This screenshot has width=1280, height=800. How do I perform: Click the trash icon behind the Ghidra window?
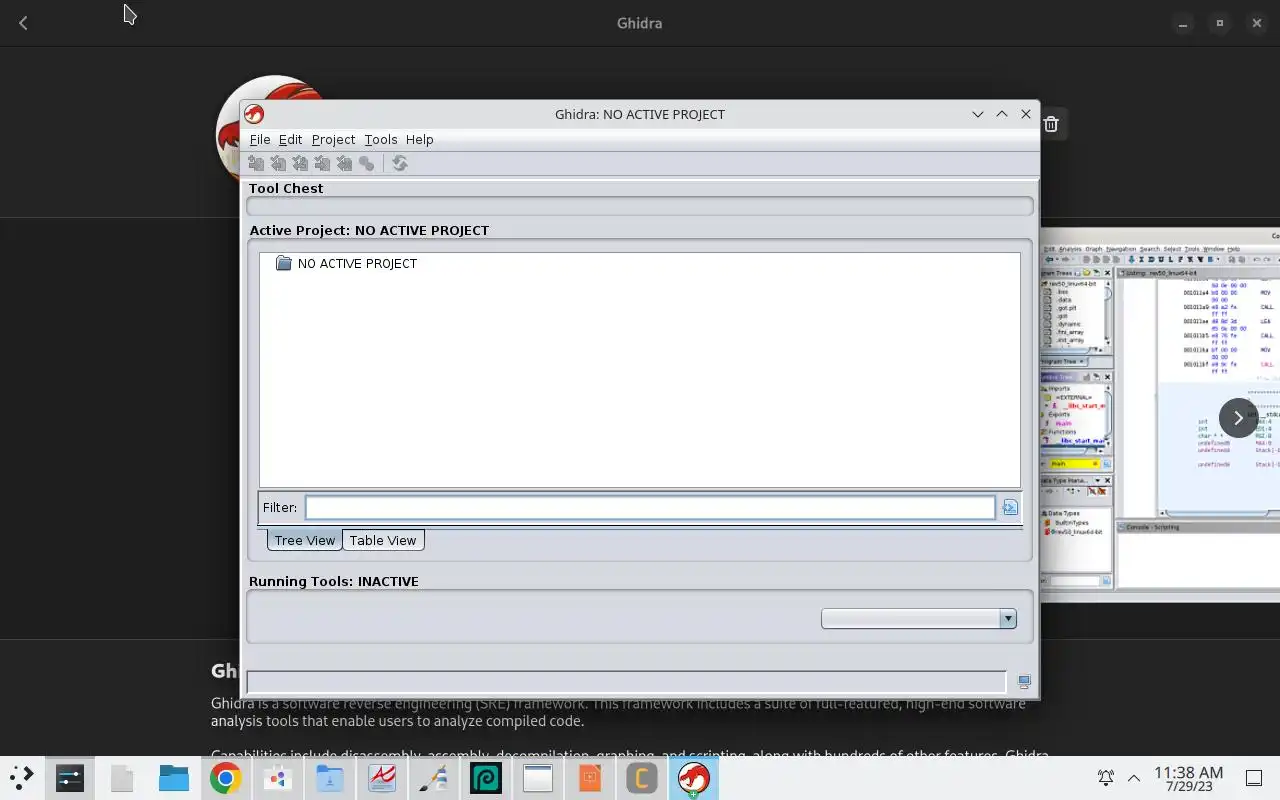pos(1051,124)
